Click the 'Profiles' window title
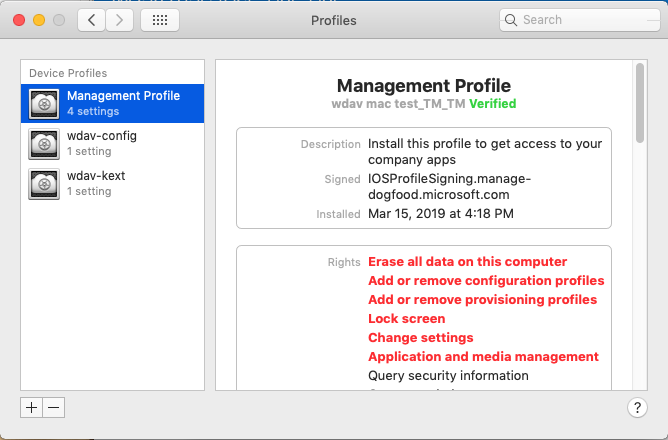Viewport: 668px width, 440px height. coord(334,20)
